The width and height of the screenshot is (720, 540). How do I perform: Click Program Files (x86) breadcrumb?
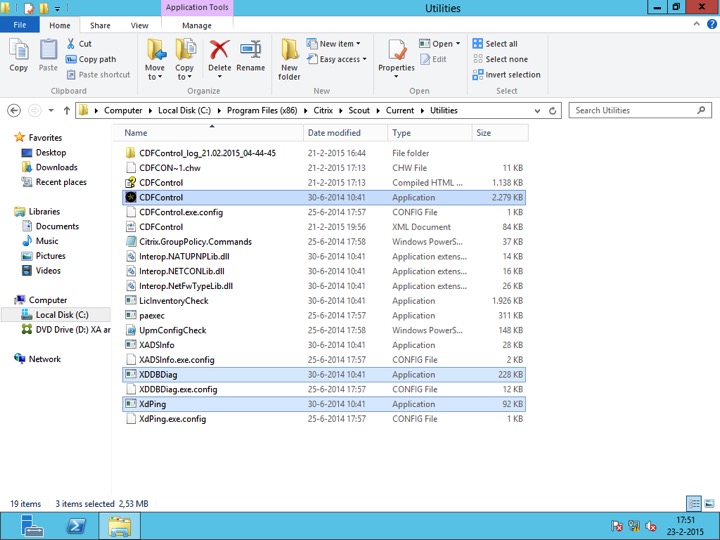pos(262,110)
